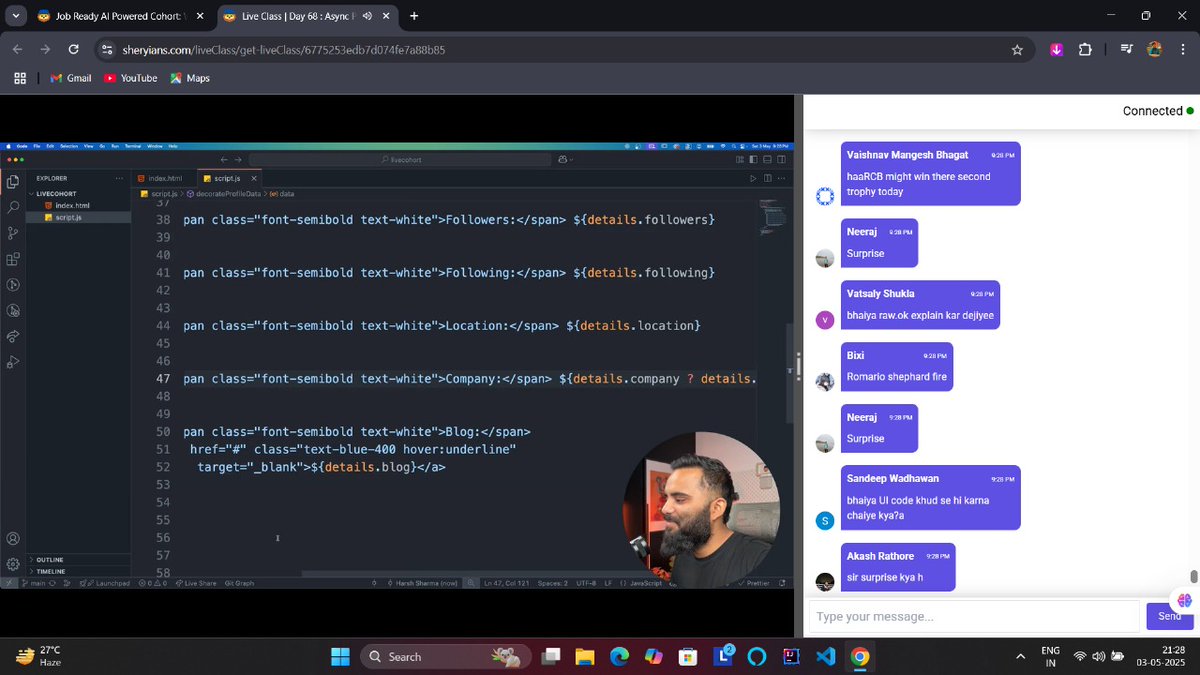Image resolution: width=1200 pixels, height=675 pixels.
Task: Open the pink download extension icon
Action: [1056, 49]
